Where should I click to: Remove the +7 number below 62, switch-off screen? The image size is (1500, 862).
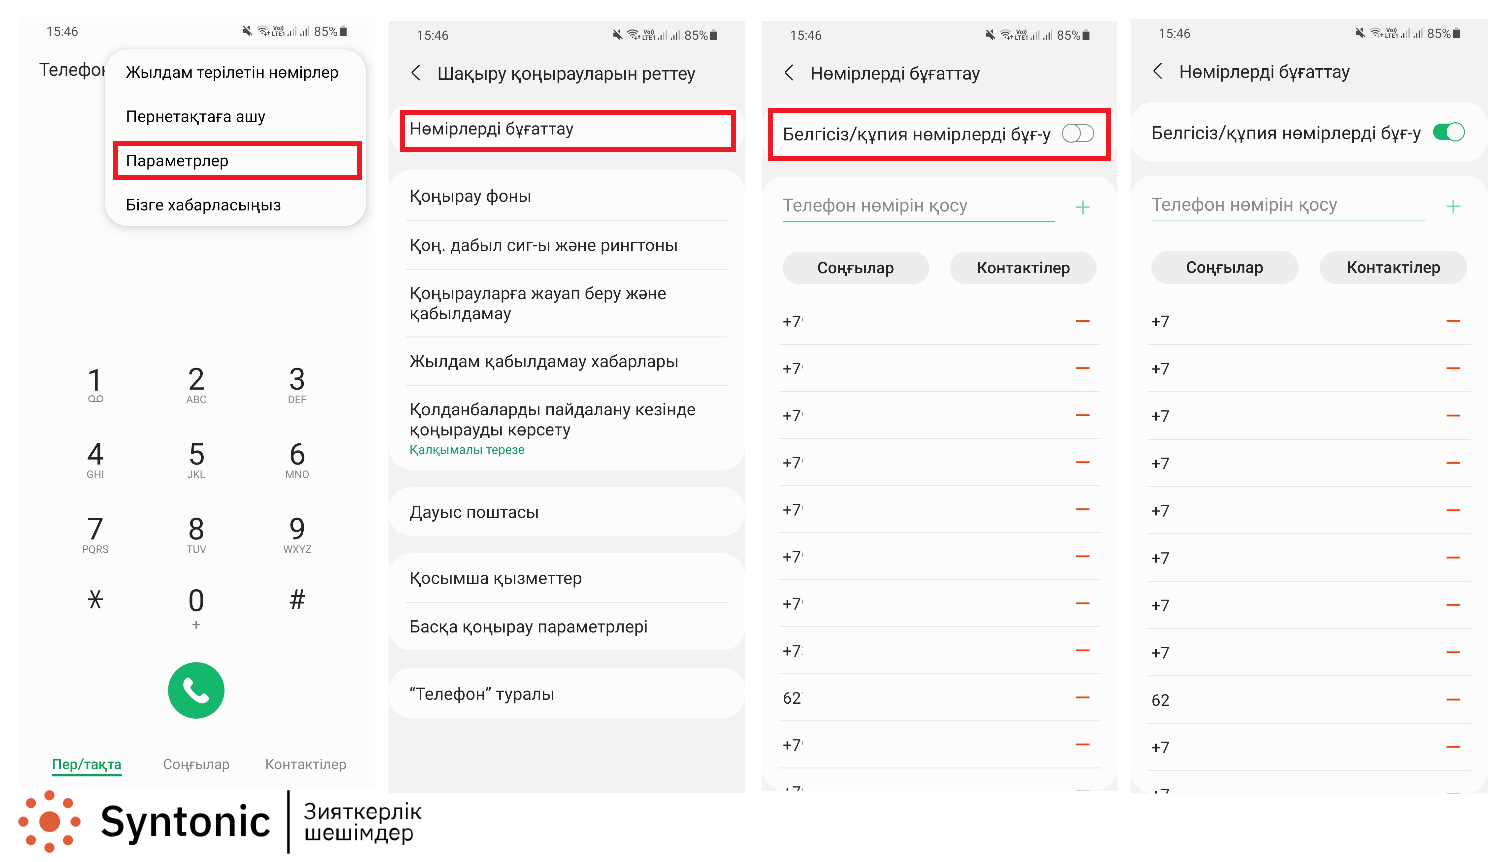pyautogui.click(x=1082, y=744)
